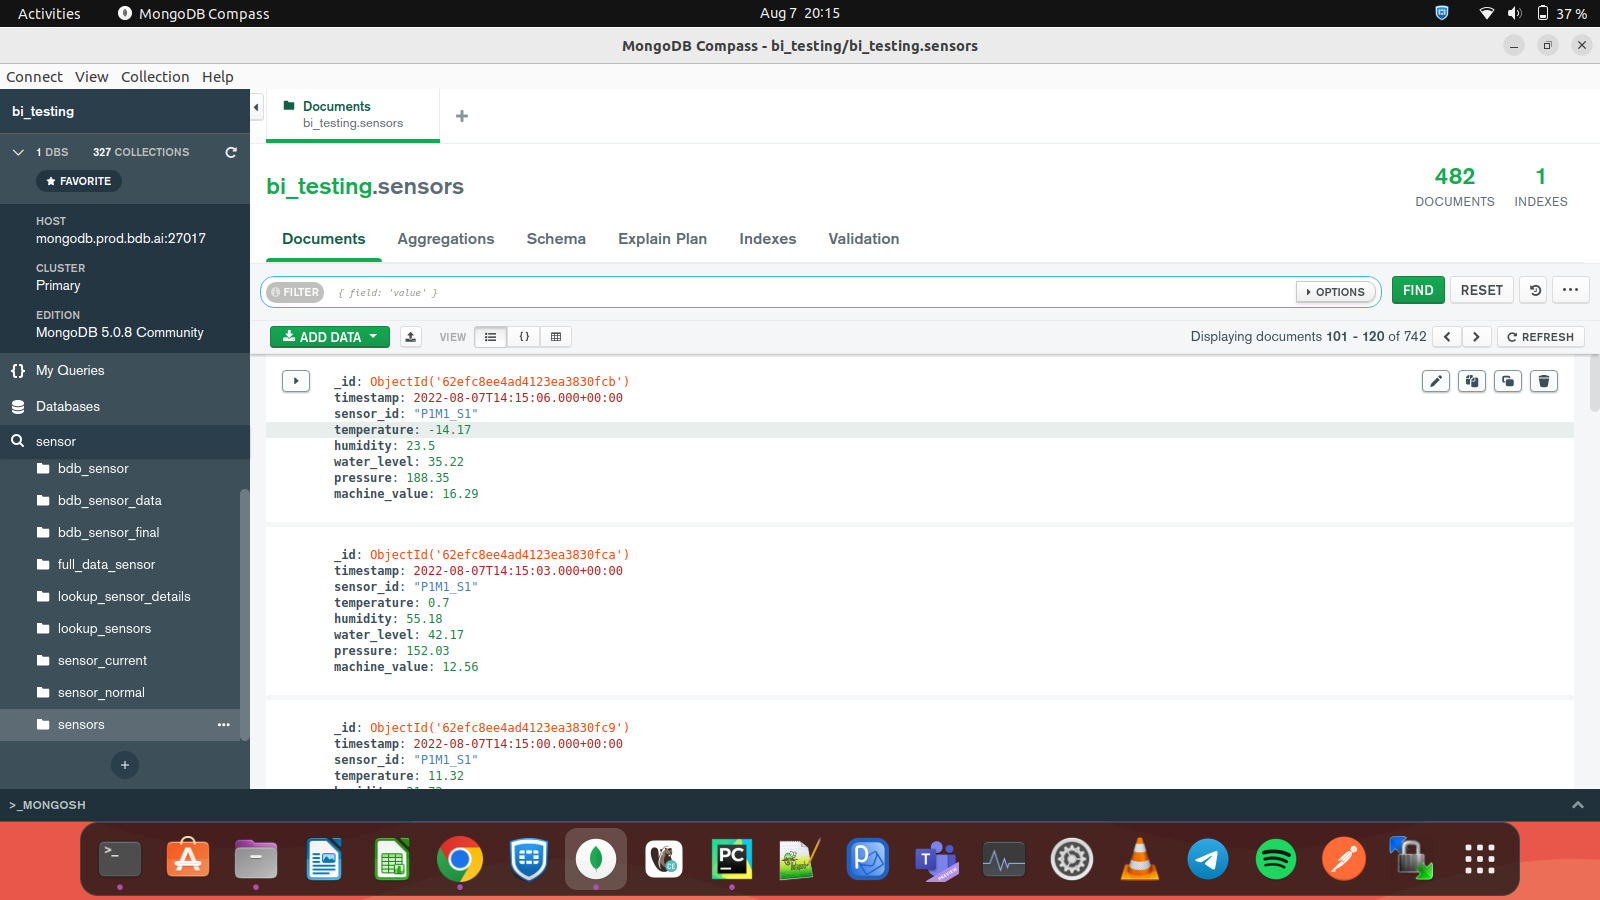Screen dimensions: 1600x900
Task: Open the View menu
Action: tap(91, 77)
